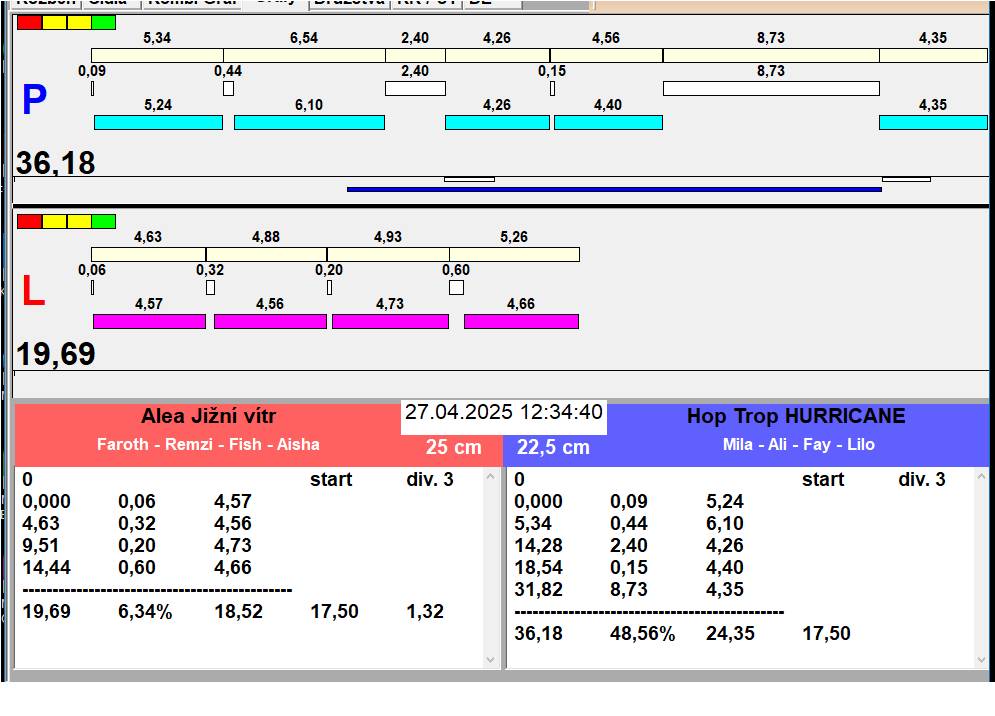995x716 pixels.
Task: Click the Alea Jižní vítr team name
Action: pos(208,416)
